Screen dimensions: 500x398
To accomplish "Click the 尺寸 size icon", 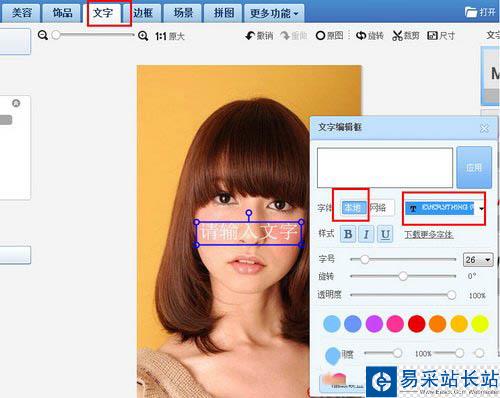I will point(432,35).
